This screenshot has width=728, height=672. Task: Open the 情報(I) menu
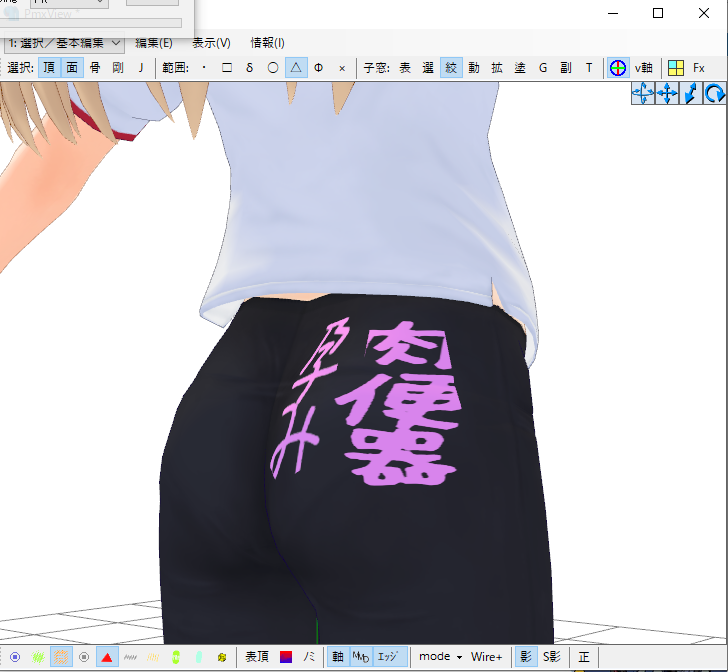[267, 43]
